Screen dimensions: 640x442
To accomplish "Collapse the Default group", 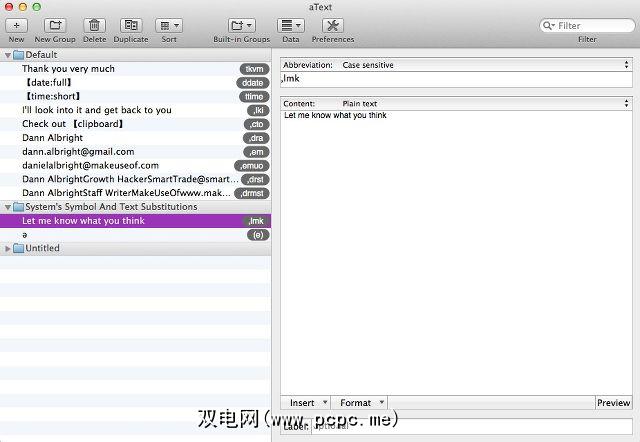I will pos(8,54).
